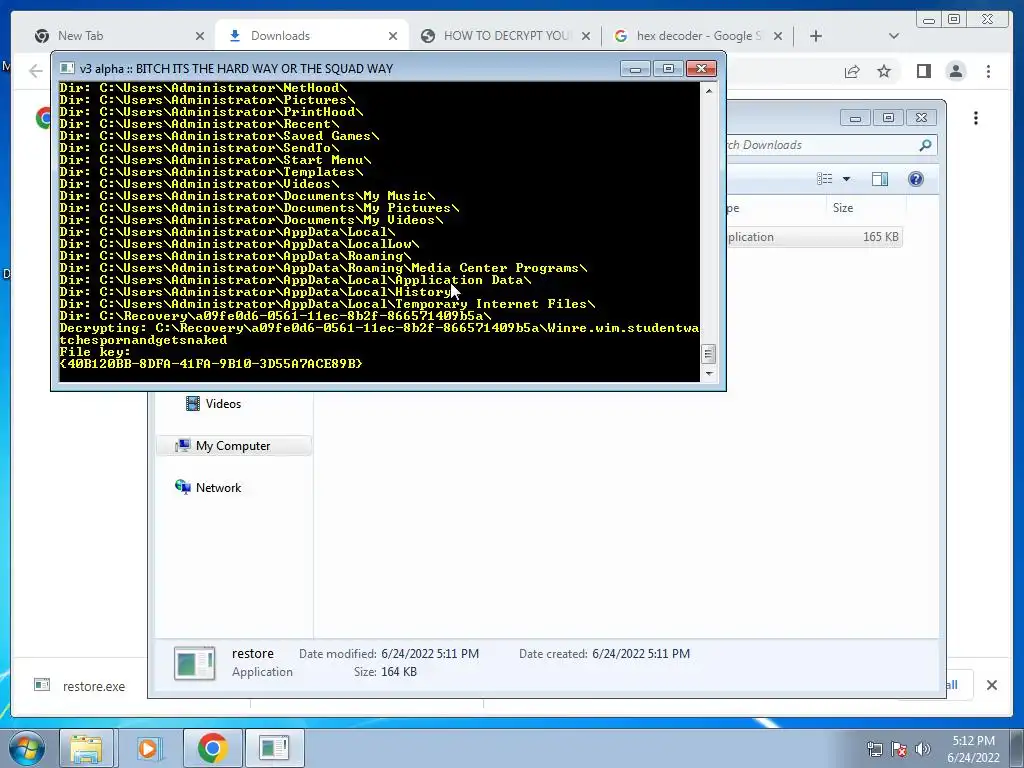Screen dimensions: 1024x768
Task: Select Network in navigation pane
Action: (208, 487)
